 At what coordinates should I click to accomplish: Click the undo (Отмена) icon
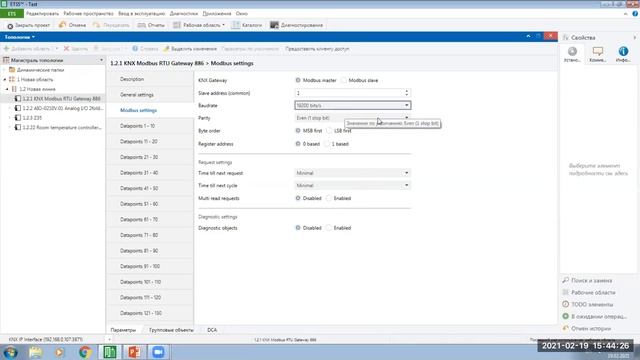click(62, 25)
